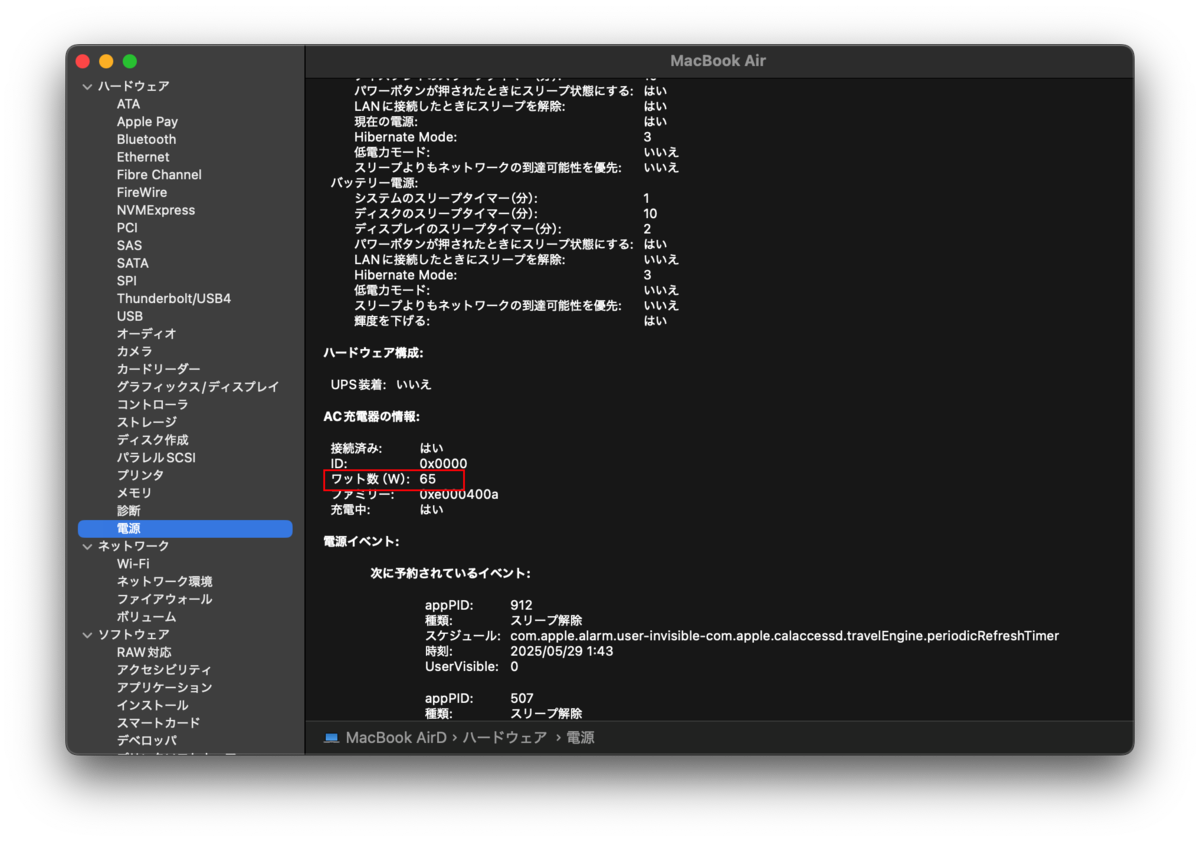Select スマートカード in the sidebar
The width and height of the screenshot is (1200, 842).
158,723
